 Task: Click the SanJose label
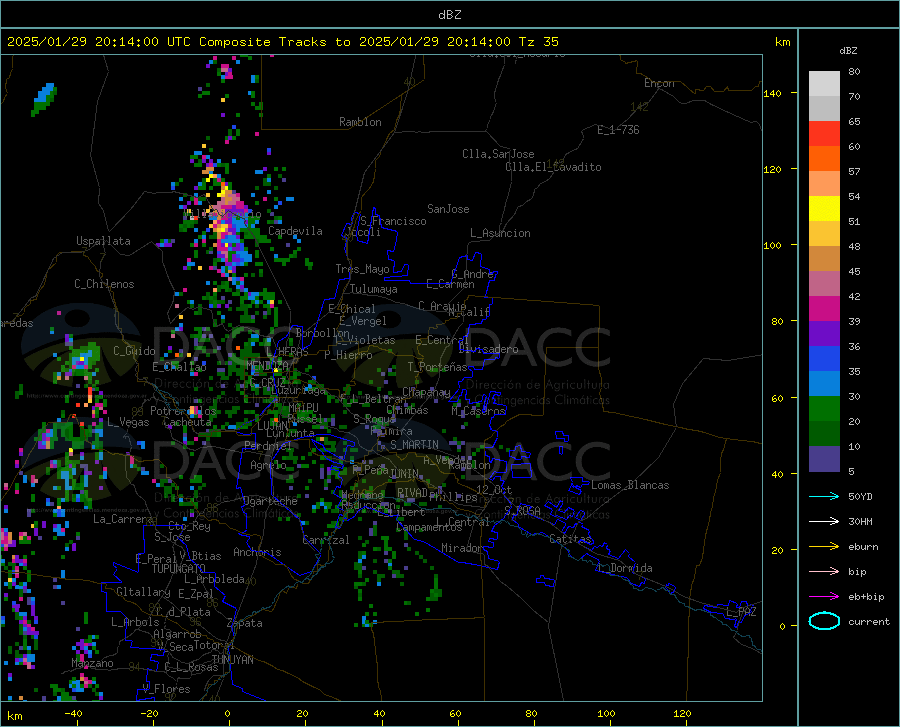tap(448, 209)
